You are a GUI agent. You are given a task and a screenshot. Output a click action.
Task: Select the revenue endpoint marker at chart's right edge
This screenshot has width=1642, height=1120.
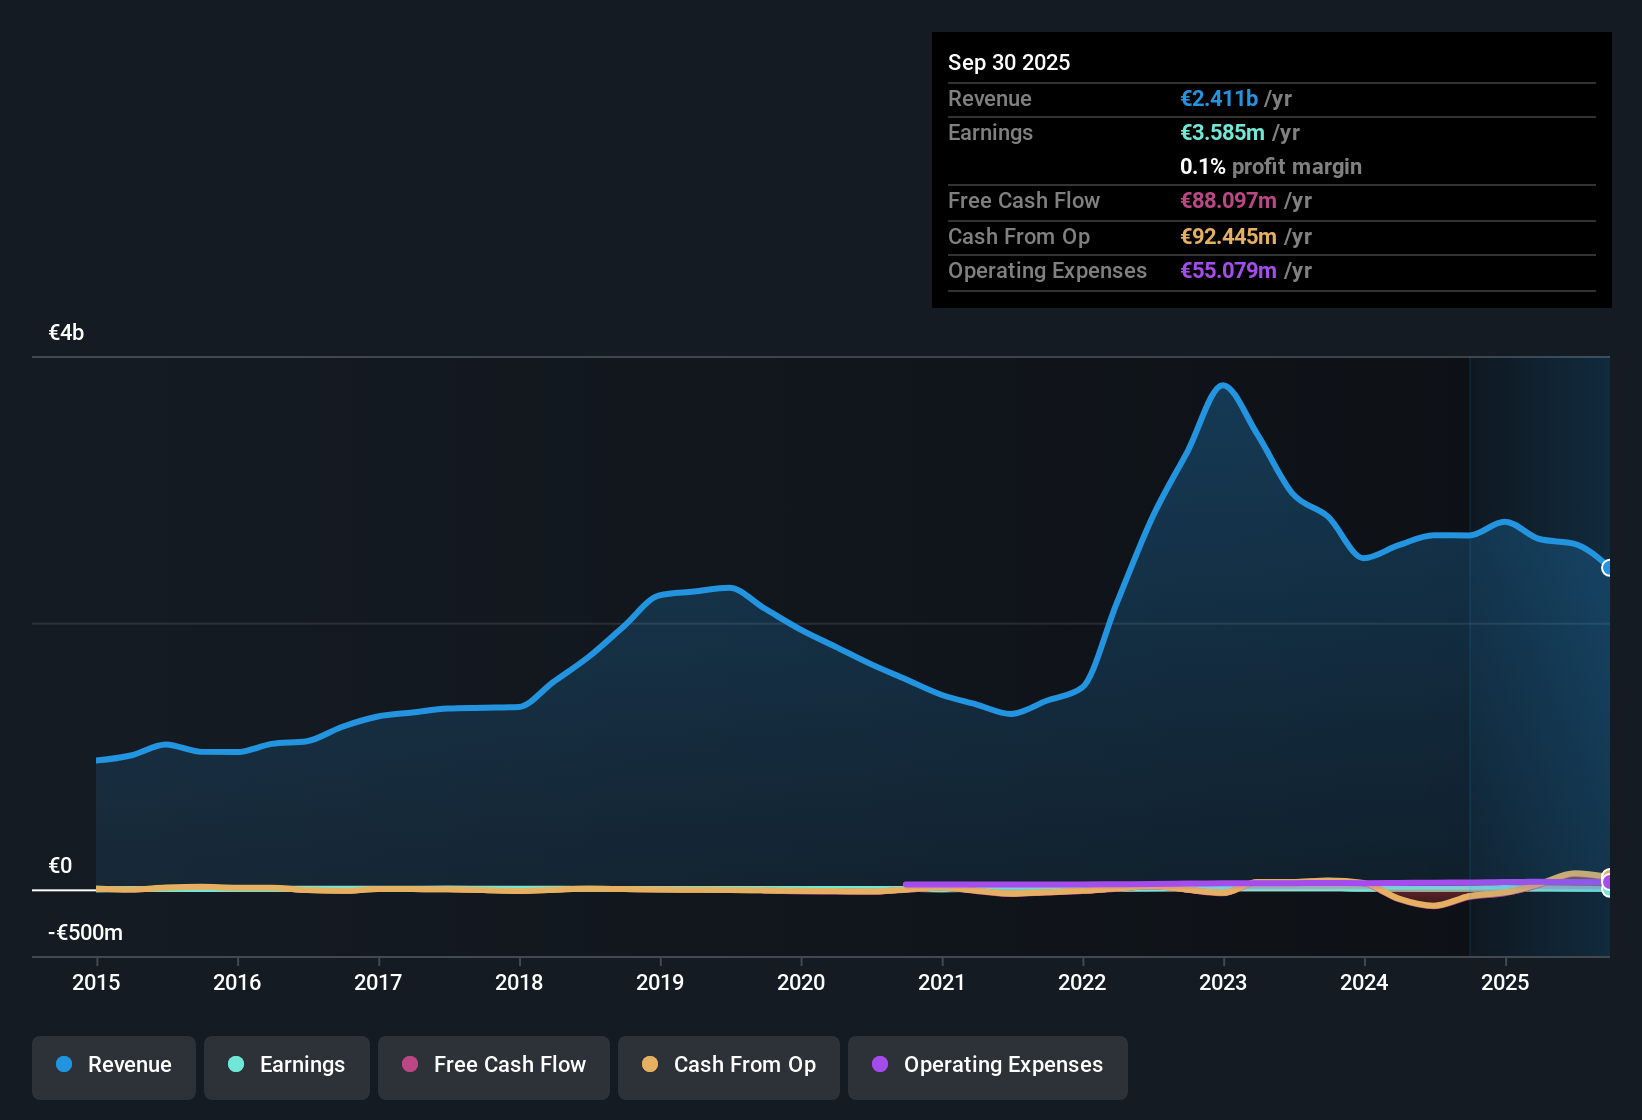pyautogui.click(x=1608, y=568)
